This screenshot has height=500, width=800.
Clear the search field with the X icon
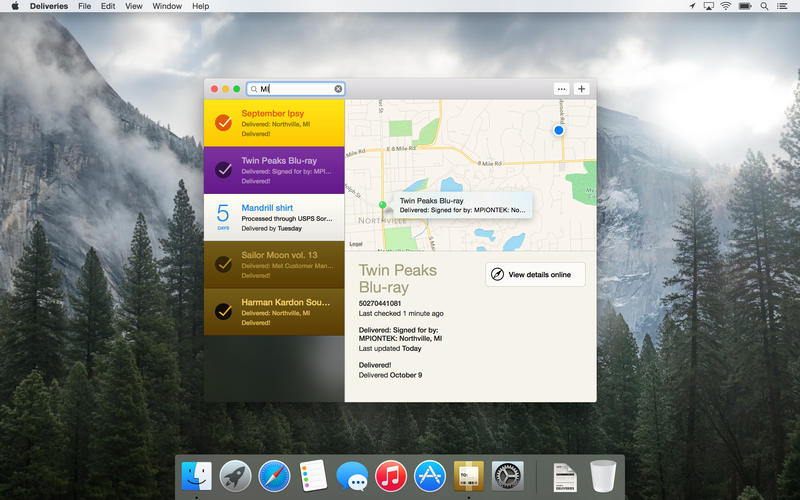(338, 89)
